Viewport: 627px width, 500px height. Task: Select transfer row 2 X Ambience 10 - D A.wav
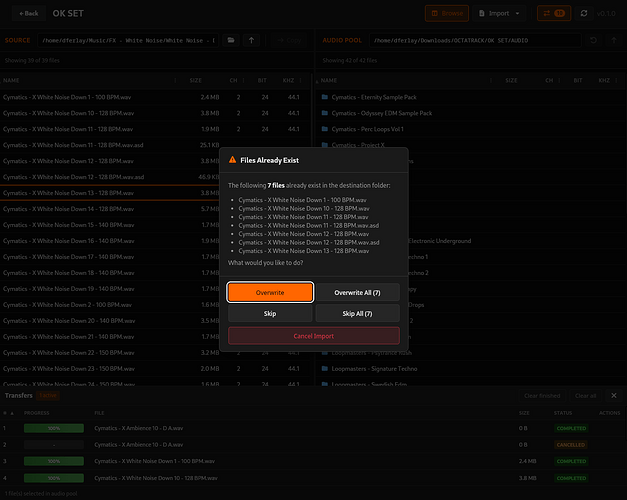coord(314,445)
